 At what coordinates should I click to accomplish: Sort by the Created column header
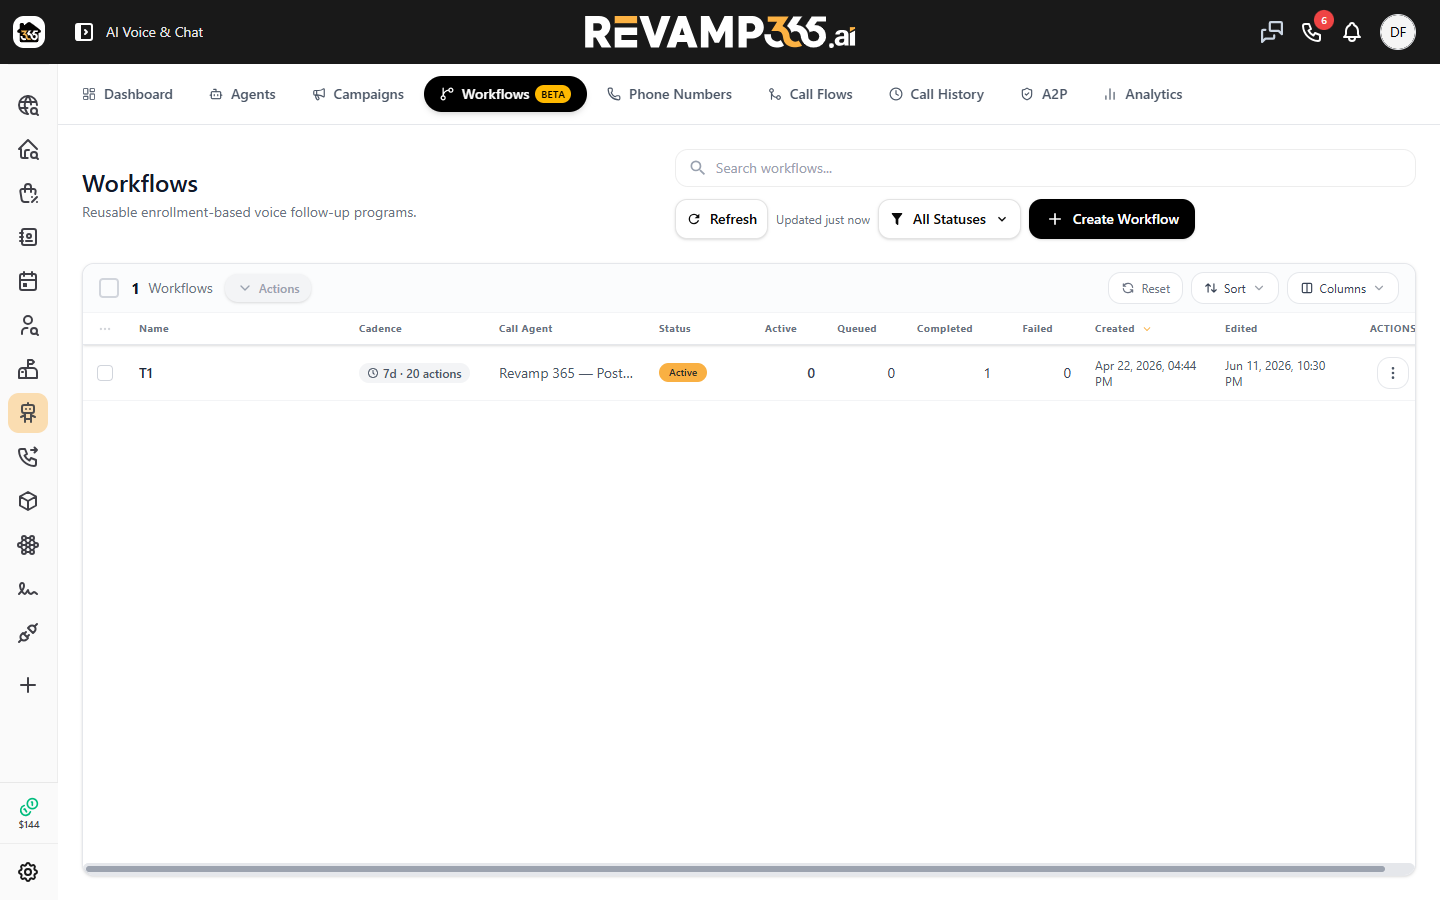coord(1122,329)
